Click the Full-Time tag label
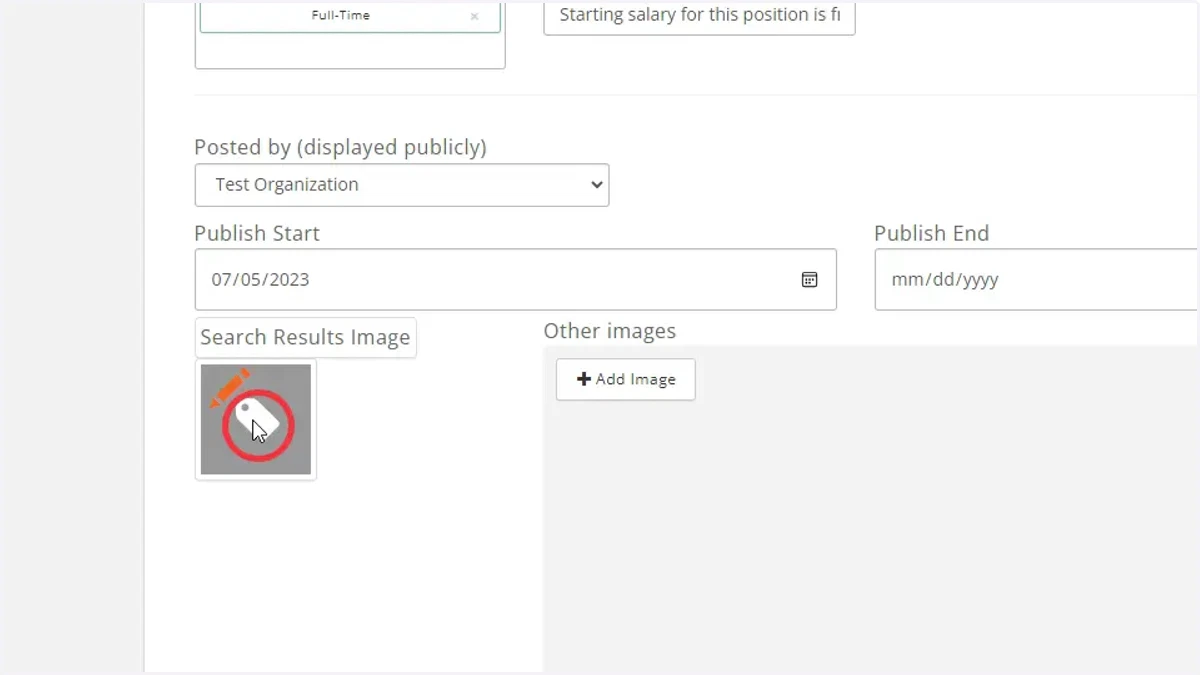 [340, 16]
